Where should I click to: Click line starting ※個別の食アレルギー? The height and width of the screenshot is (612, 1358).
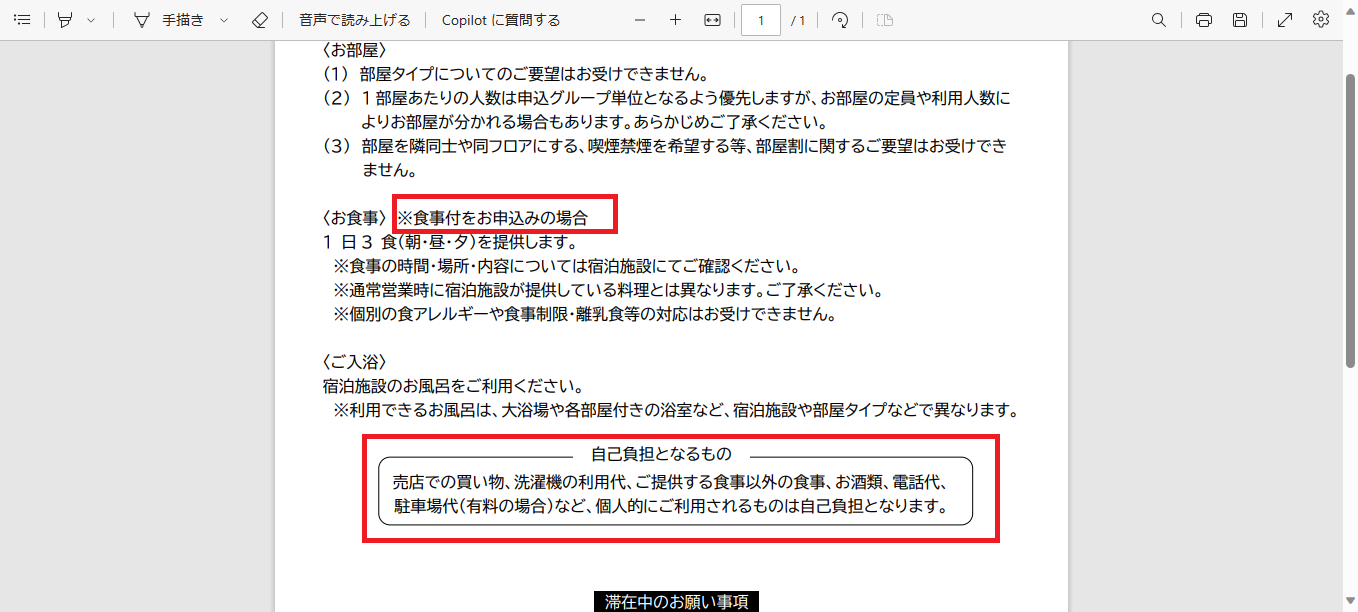(x=584, y=314)
